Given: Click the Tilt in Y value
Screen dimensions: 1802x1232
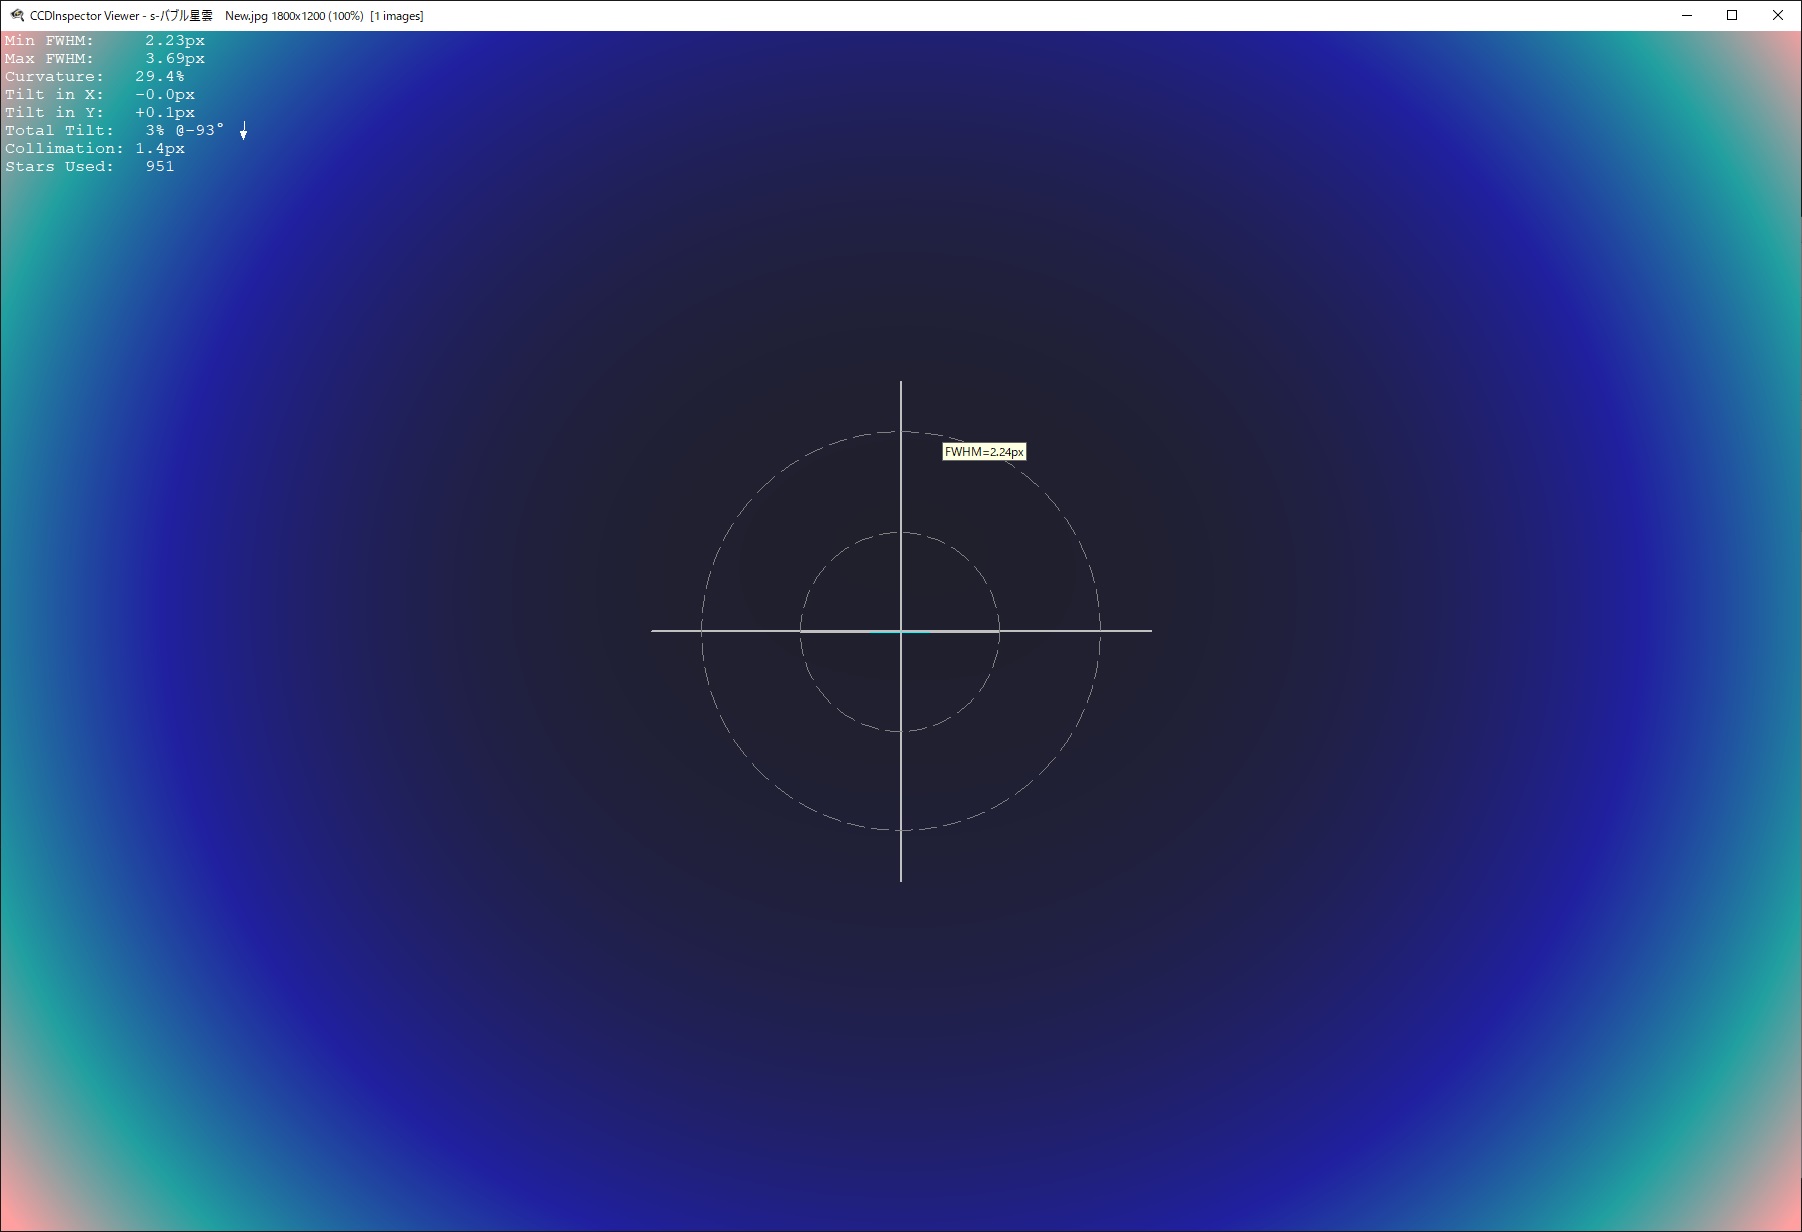Looking at the screenshot, I should [x=165, y=113].
